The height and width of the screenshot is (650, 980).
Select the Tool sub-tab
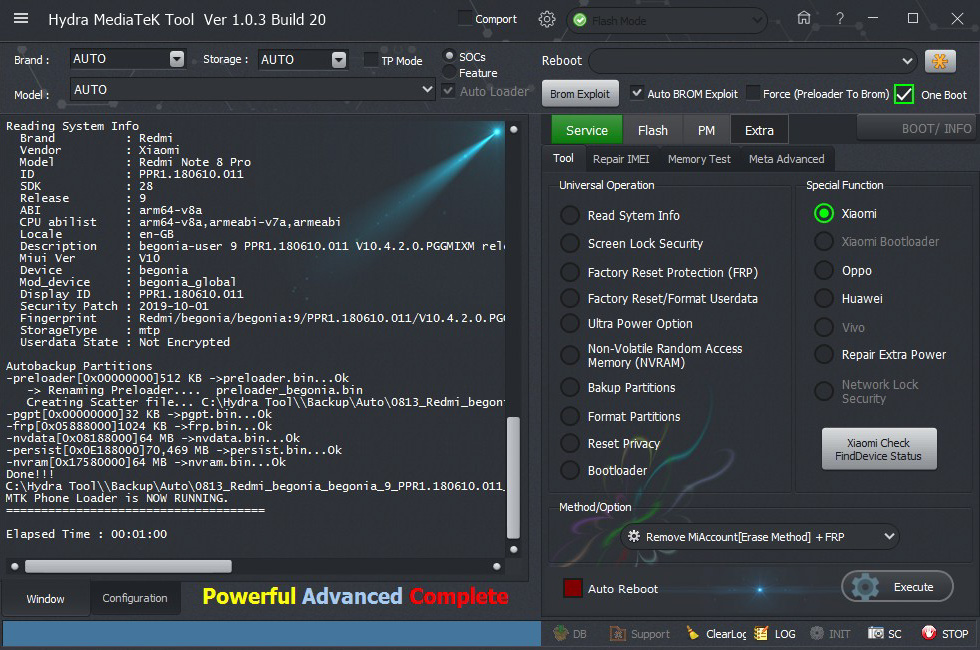(x=563, y=158)
